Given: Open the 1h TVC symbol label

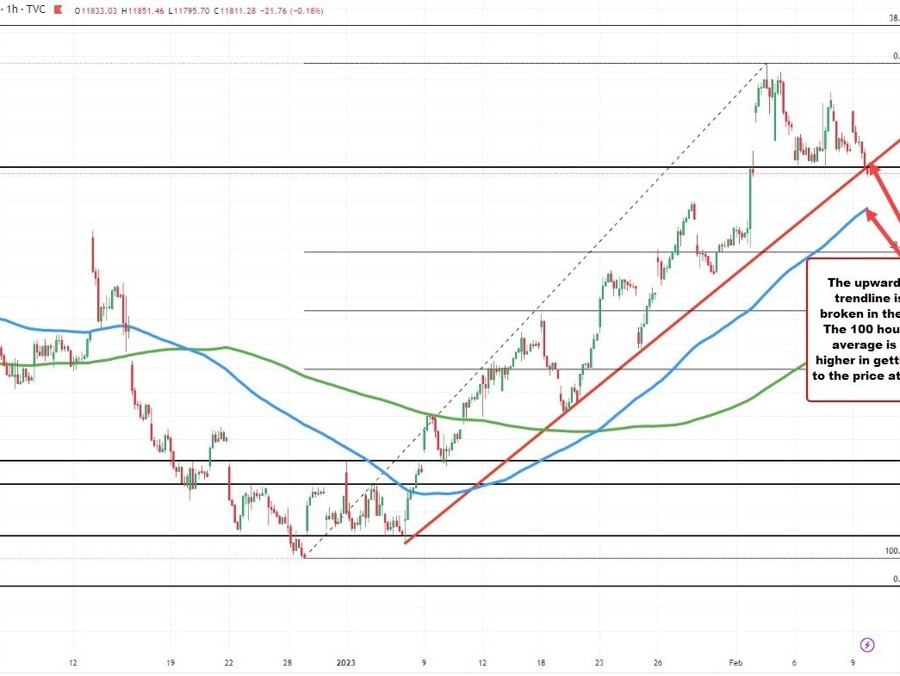Looking at the screenshot, I should 27,11.
